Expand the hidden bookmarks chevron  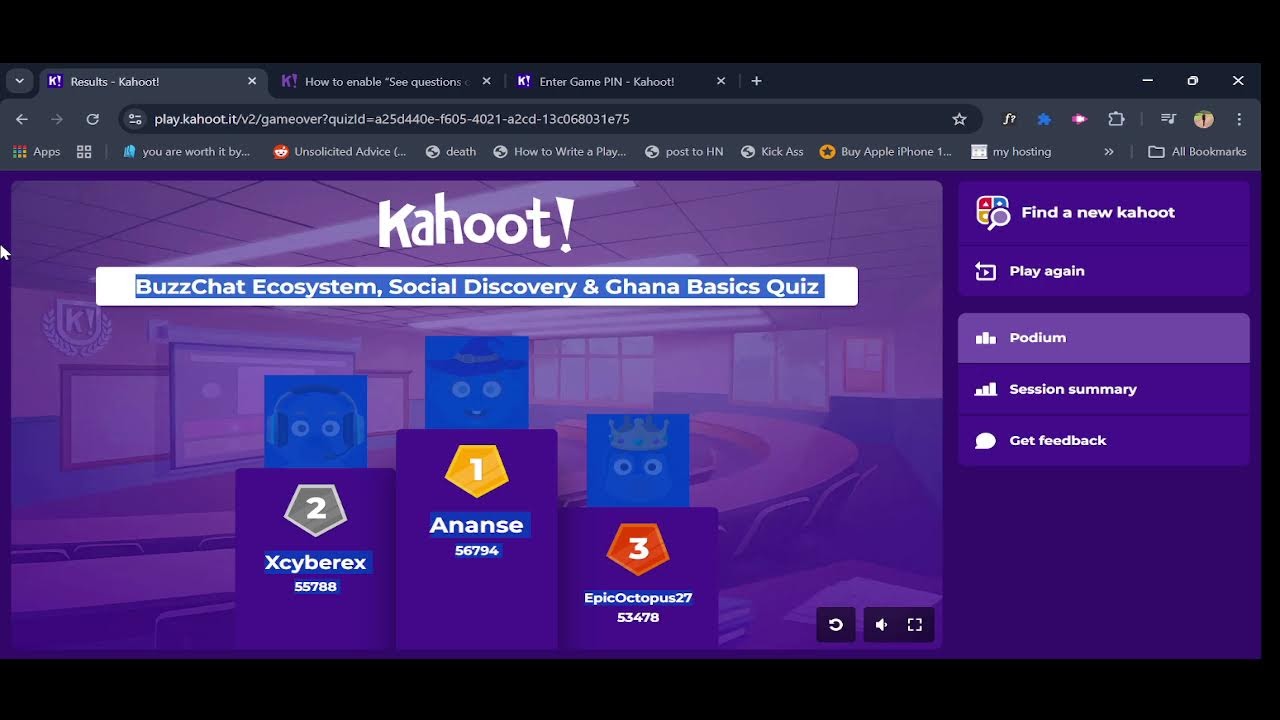[1108, 152]
